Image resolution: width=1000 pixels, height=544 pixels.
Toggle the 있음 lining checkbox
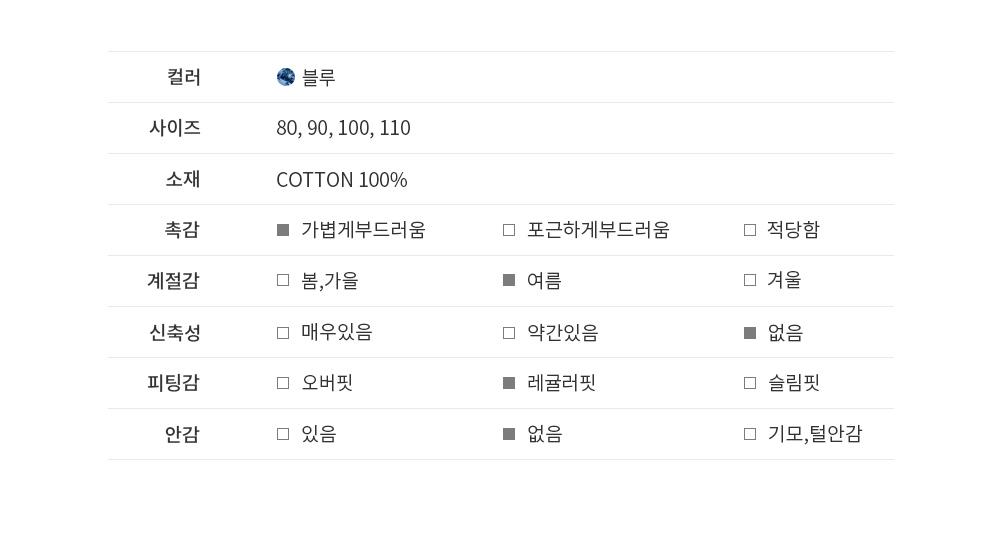tap(283, 434)
